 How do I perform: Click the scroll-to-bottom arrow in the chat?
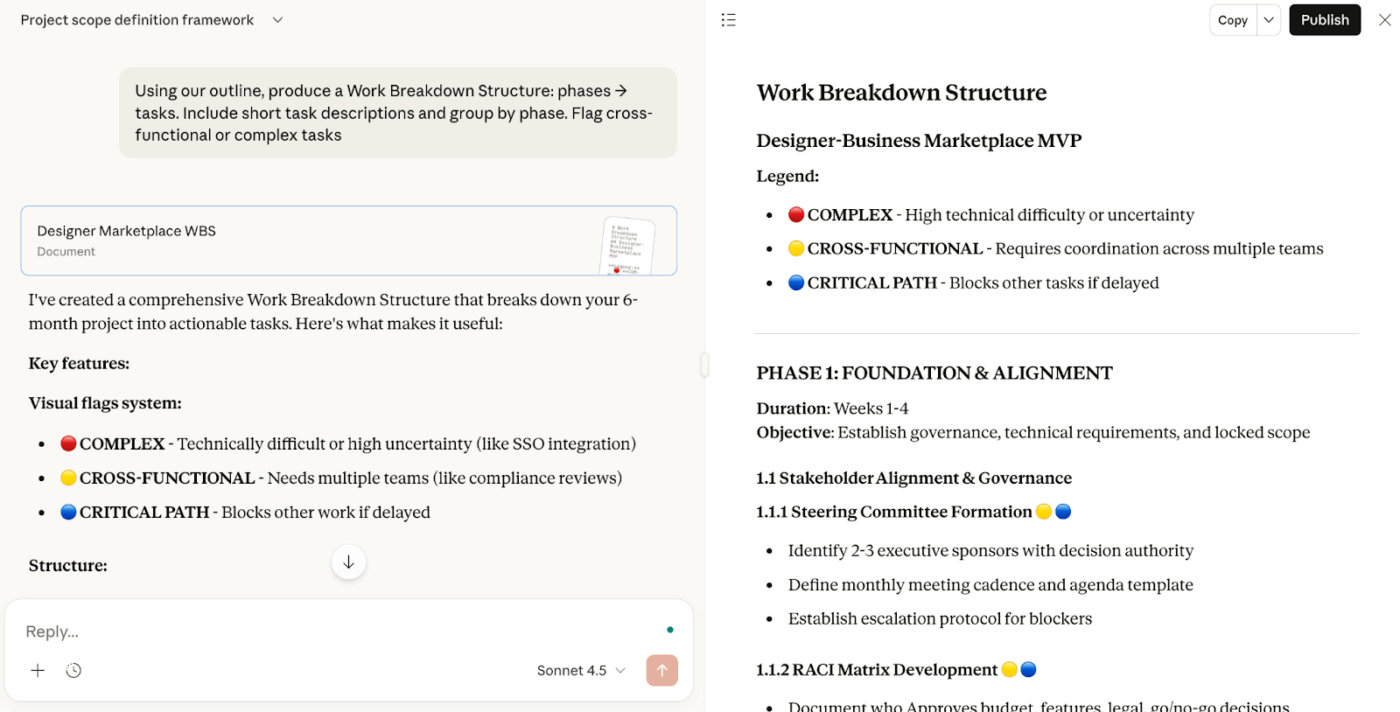pyautogui.click(x=348, y=561)
